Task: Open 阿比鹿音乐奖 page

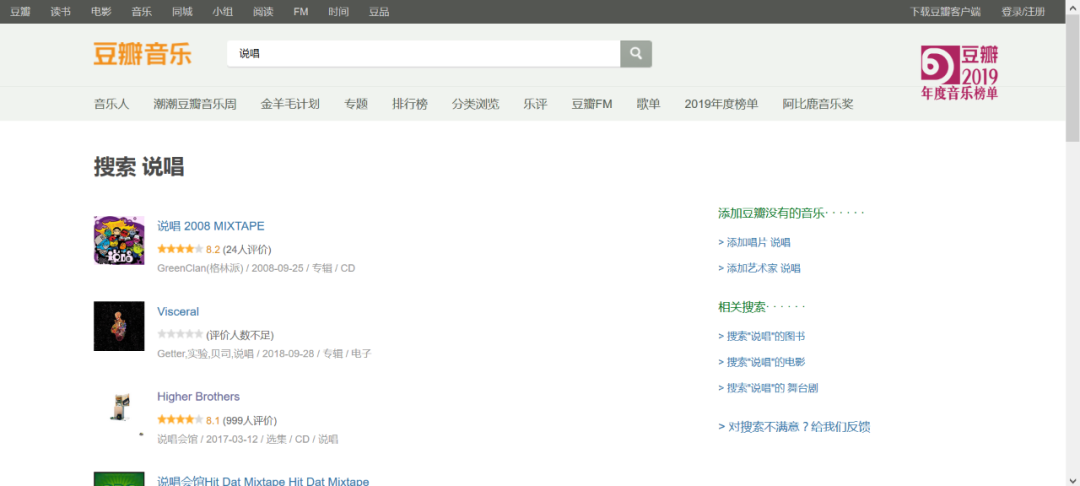Action: [x=818, y=104]
